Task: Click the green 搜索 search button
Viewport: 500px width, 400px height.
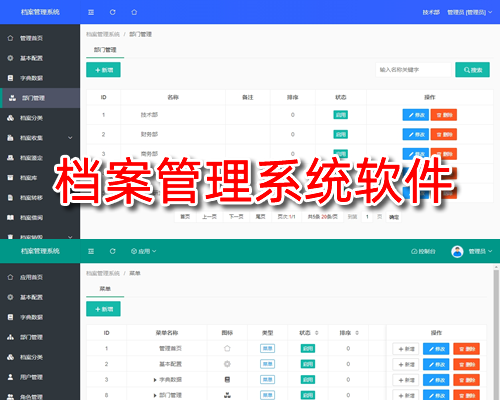Action: [x=472, y=70]
